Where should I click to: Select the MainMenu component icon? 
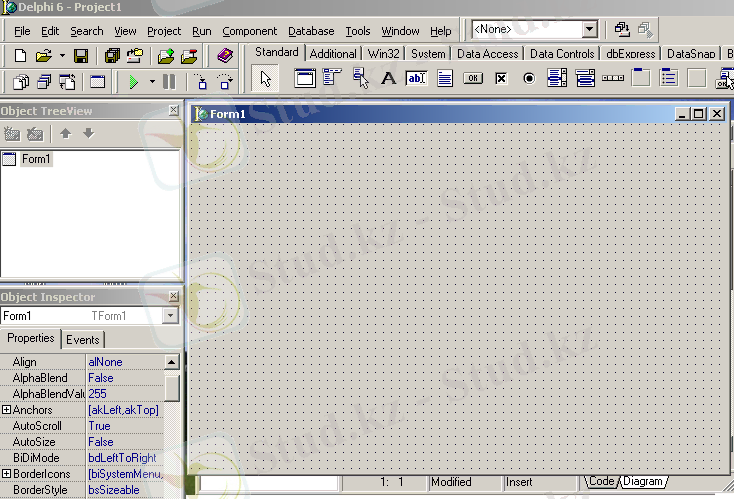(x=332, y=78)
